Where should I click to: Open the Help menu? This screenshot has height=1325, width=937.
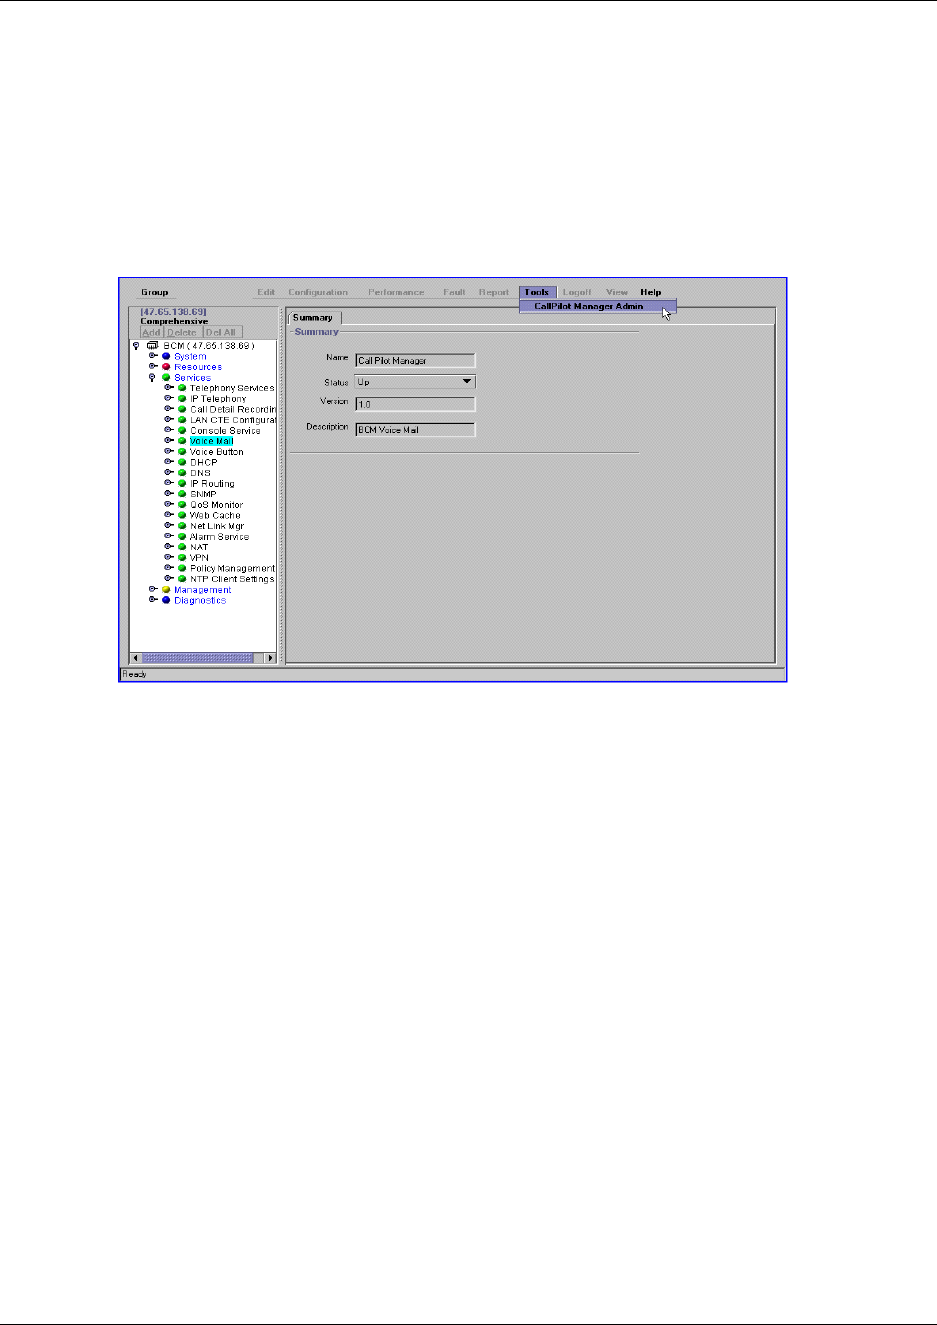coord(651,293)
